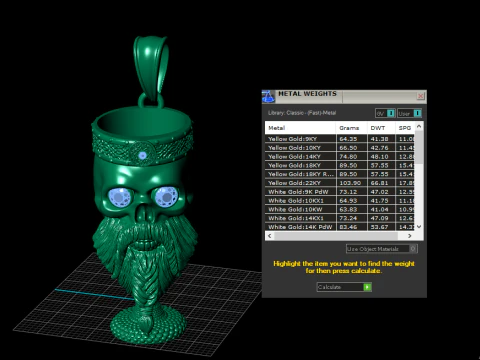
Task: Click the 83.46 grams cell
Action: click(352, 227)
